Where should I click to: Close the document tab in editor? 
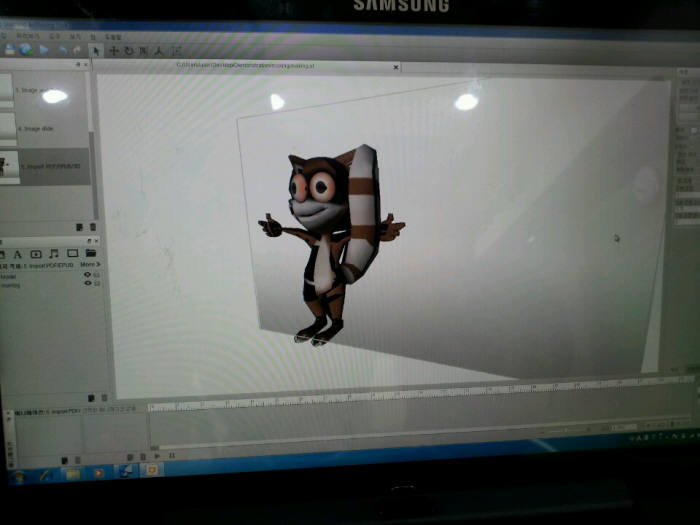[x=397, y=67]
